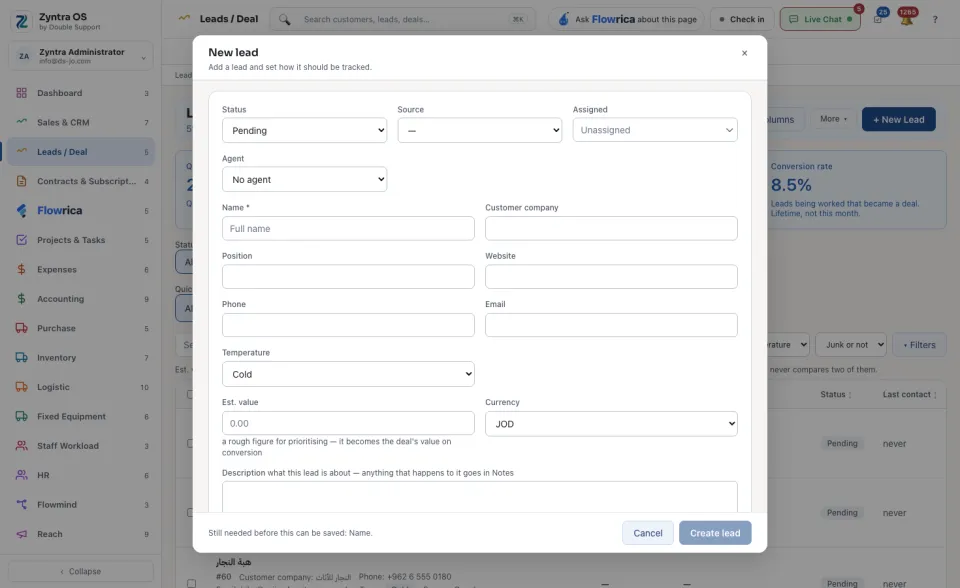The image size is (960, 588).
Task: Open the Currency dropdown showing JOD
Action: [x=611, y=424]
